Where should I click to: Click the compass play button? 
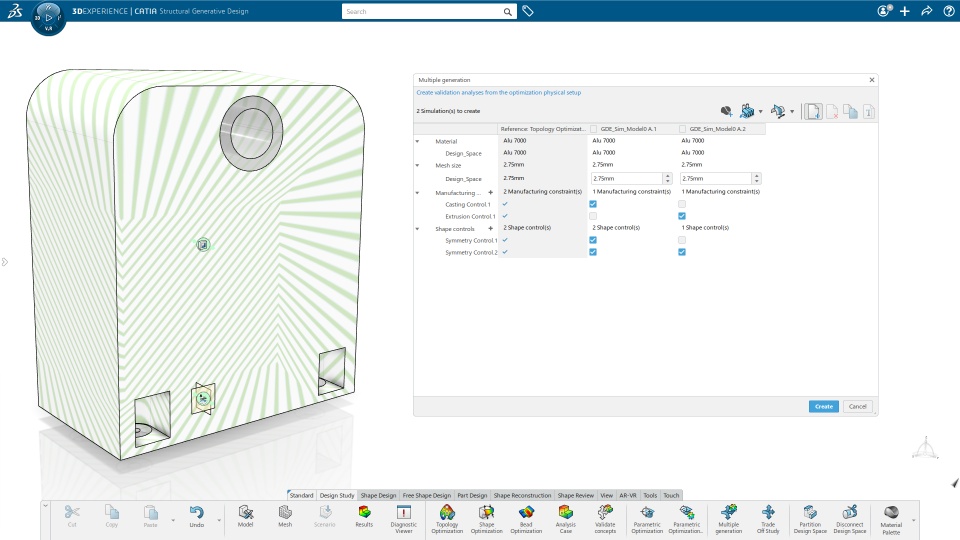click(x=49, y=18)
